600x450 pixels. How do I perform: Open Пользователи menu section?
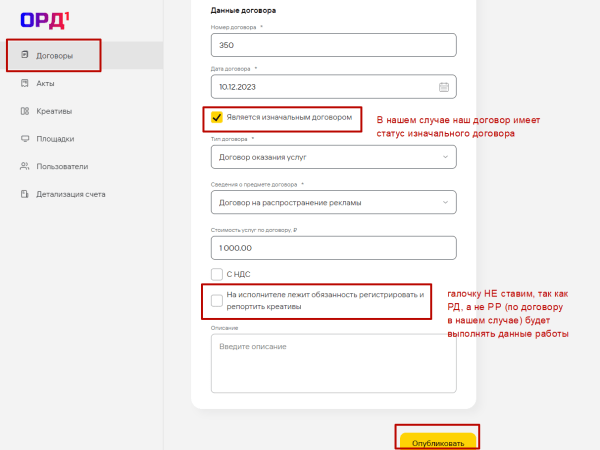click(x=62, y=166)
